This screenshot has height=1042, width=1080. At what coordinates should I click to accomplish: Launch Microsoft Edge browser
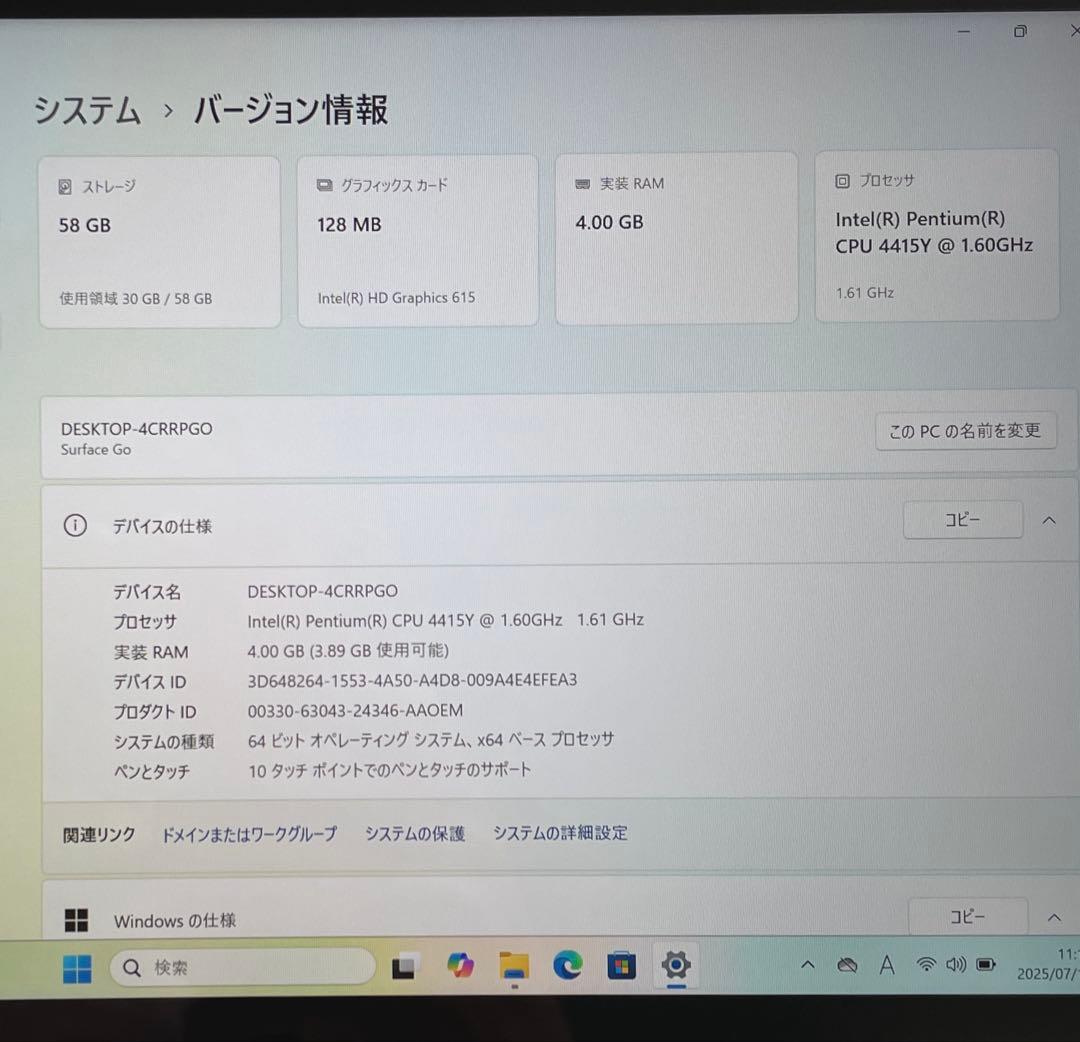tap(568, 965)
